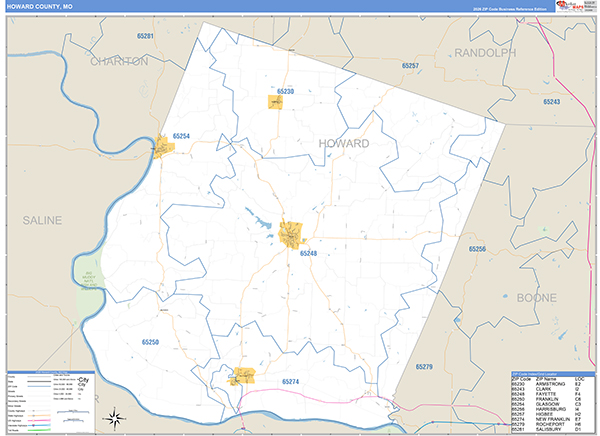This screenshot has width=600, height=436.
Task: Click the blue Interstate Highways legend line
Action: [x=39, y=425]
